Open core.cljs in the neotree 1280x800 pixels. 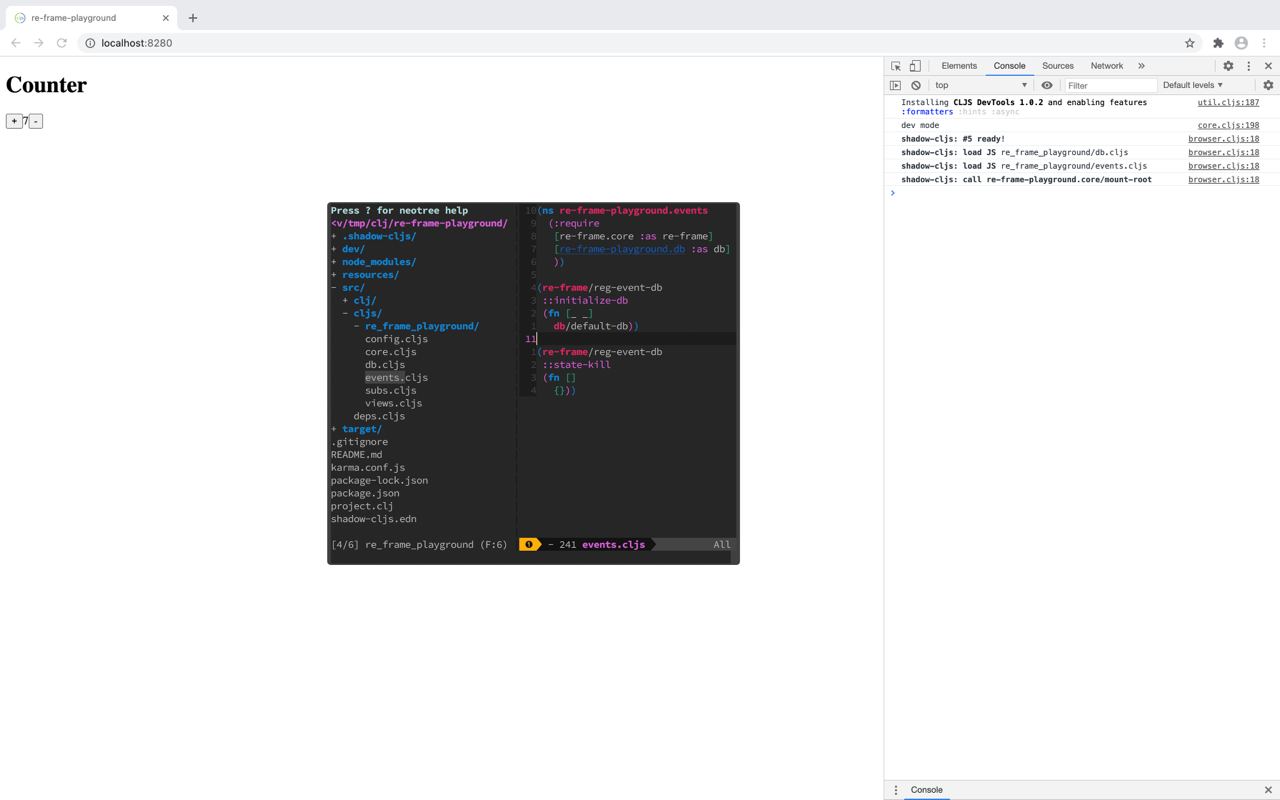tap(391, 352)
